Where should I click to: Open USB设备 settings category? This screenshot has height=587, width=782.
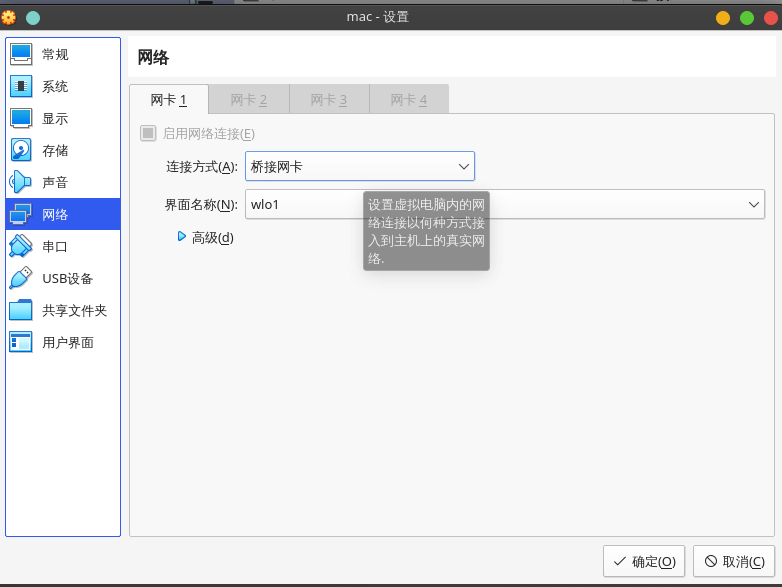[x=63, y=278]
